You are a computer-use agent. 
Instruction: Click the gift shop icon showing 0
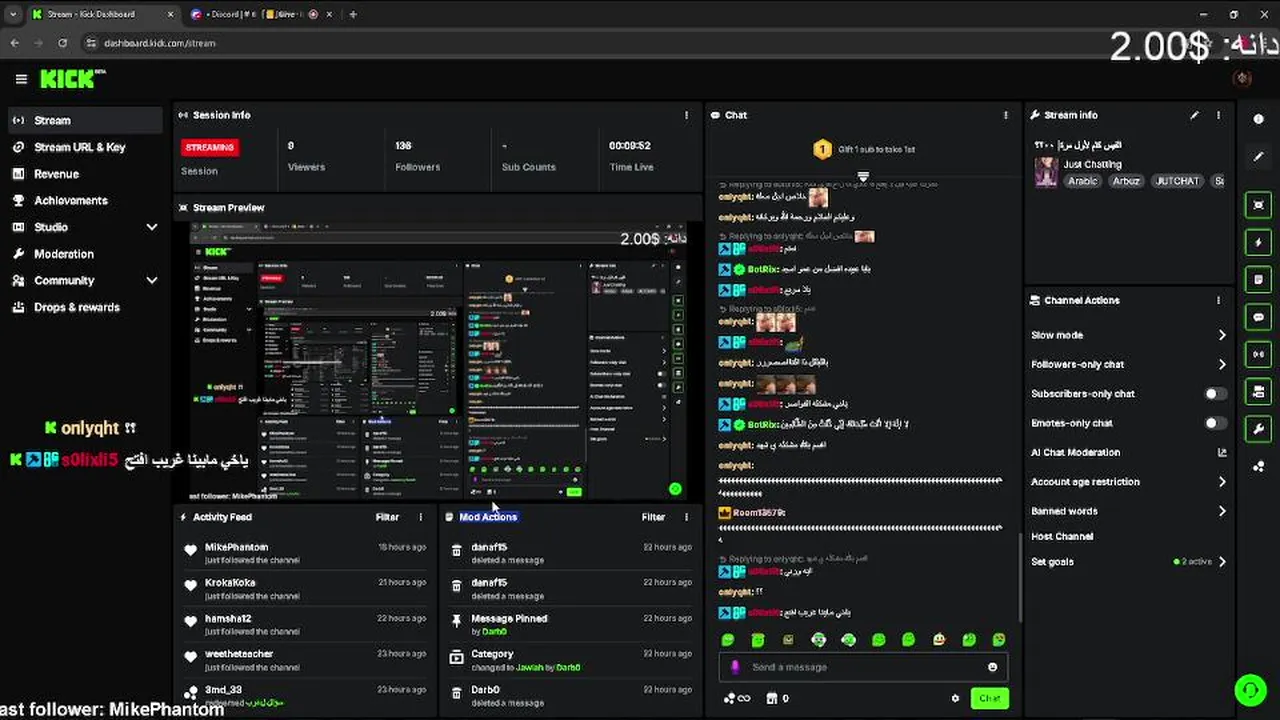[776, 699]
